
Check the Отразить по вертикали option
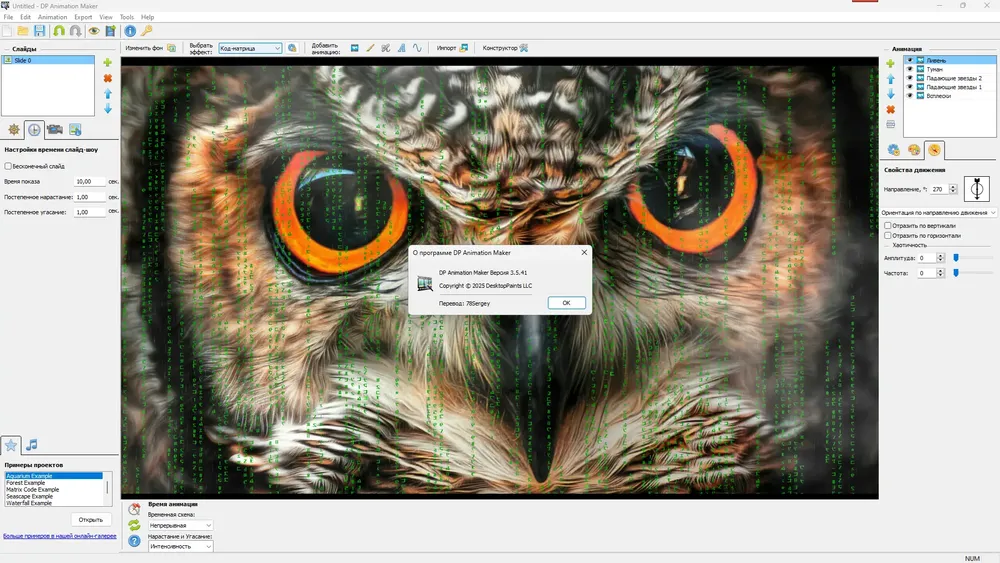(887, 225)
